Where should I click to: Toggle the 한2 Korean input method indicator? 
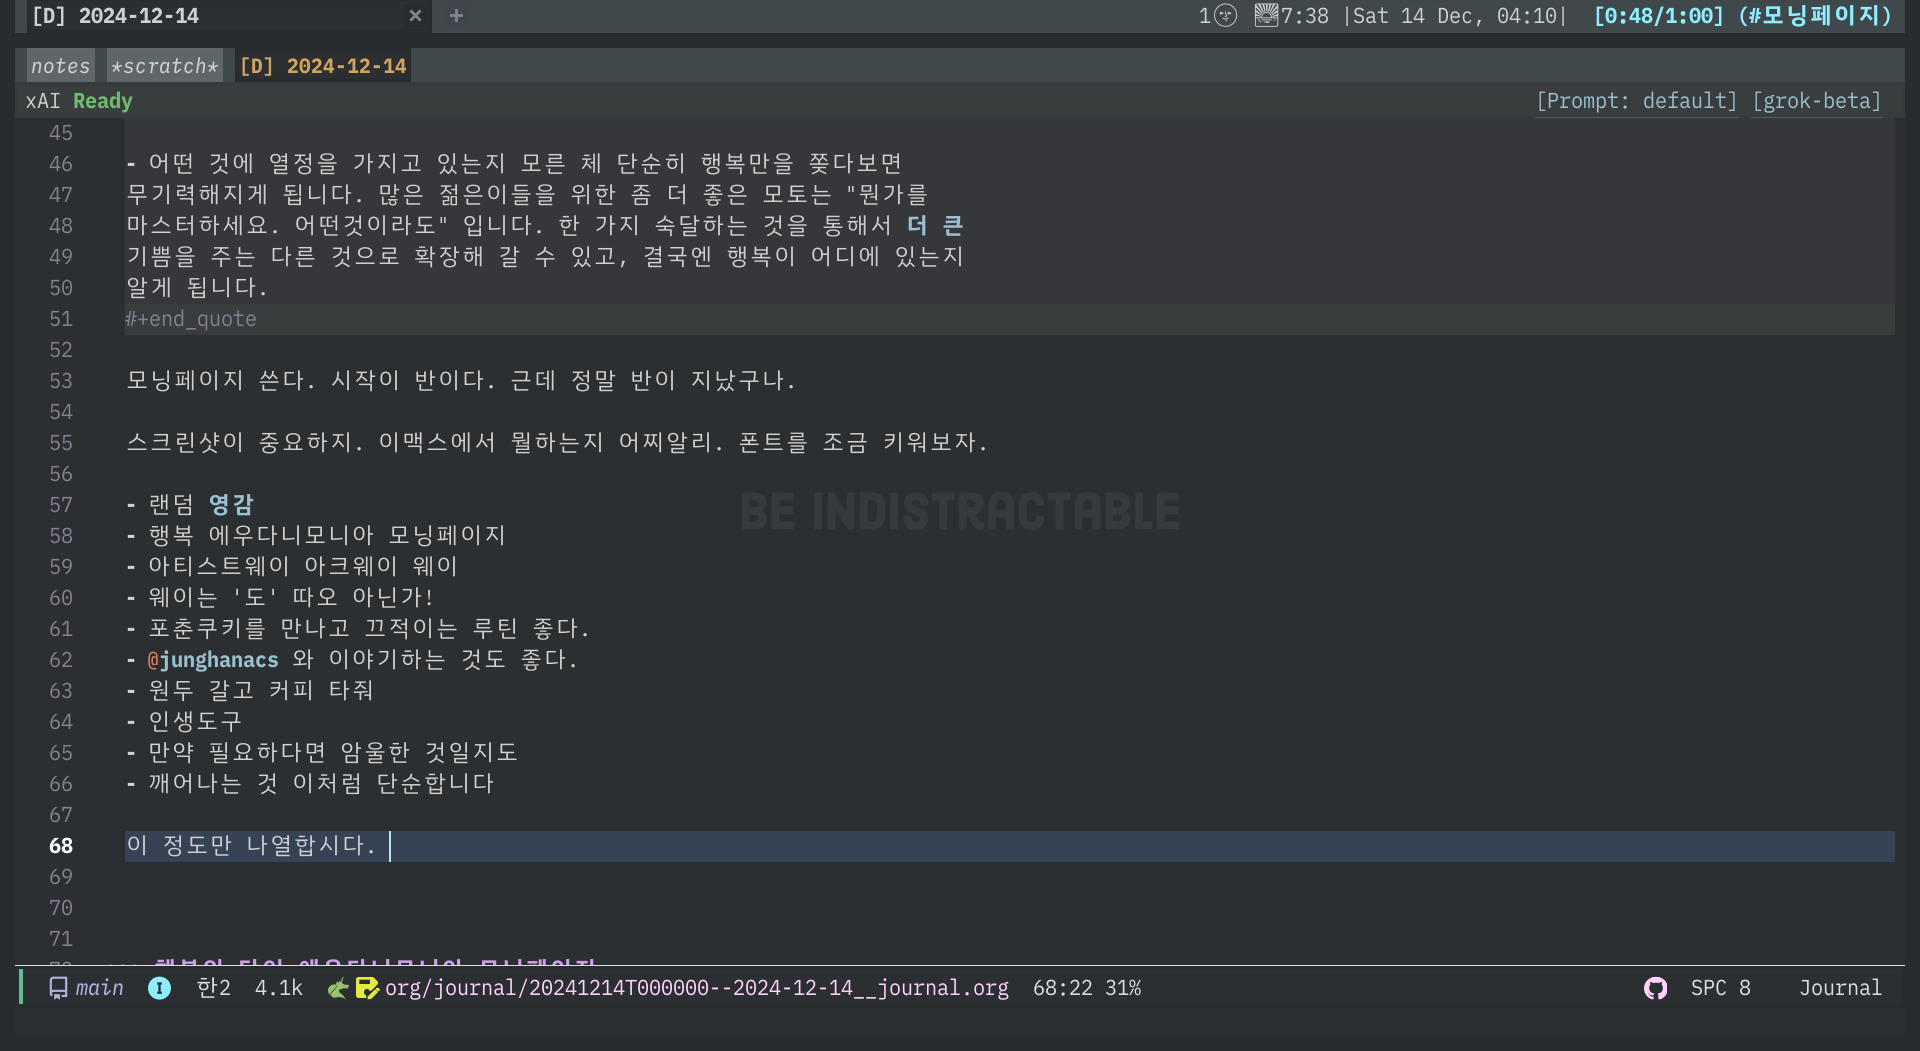(x=213, y=988)
